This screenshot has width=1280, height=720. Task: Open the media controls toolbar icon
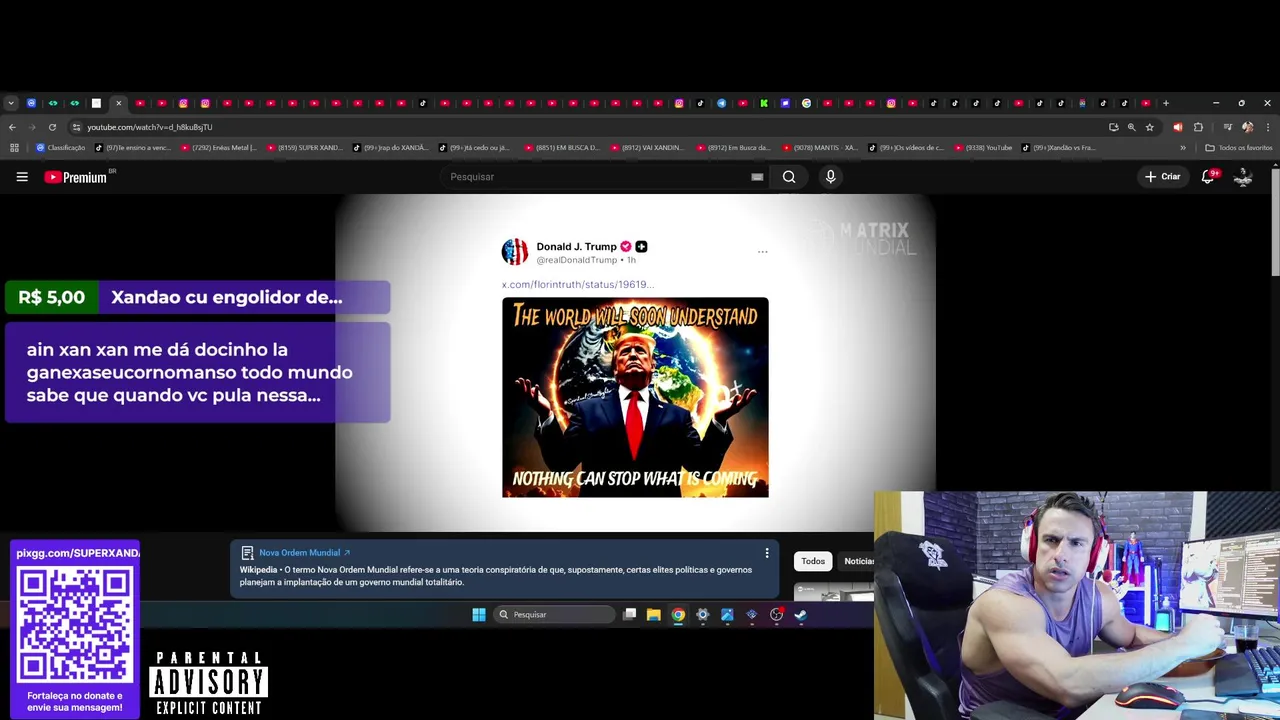click(x=1228, y=127)
